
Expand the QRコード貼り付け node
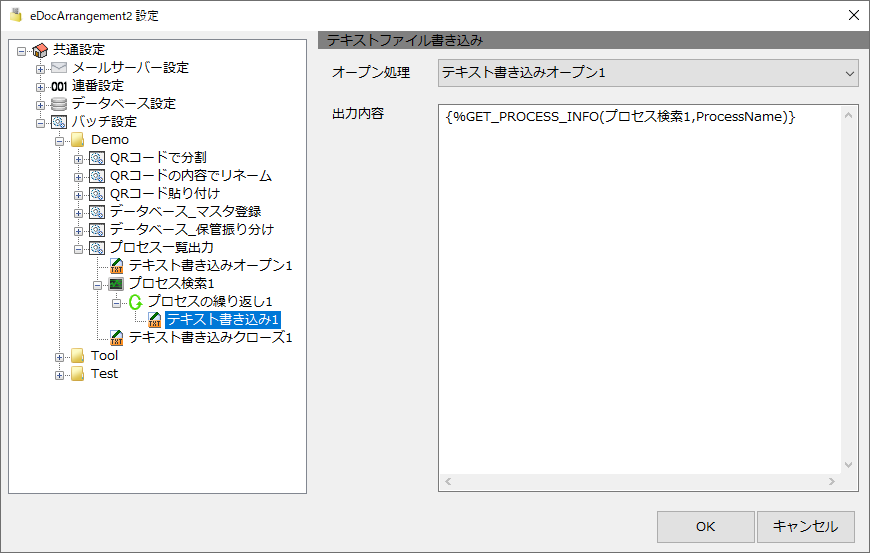tap(78, 195)
